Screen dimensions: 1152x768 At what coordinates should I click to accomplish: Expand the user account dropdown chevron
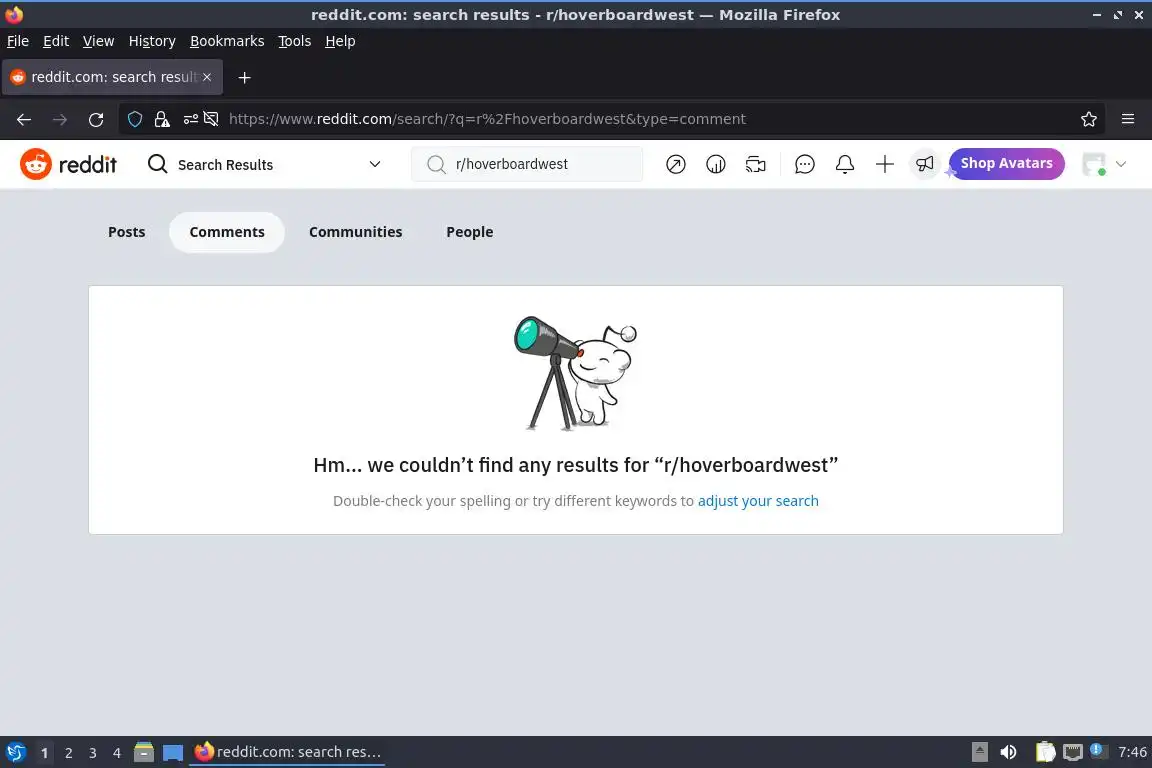(x=1121, y=164)
